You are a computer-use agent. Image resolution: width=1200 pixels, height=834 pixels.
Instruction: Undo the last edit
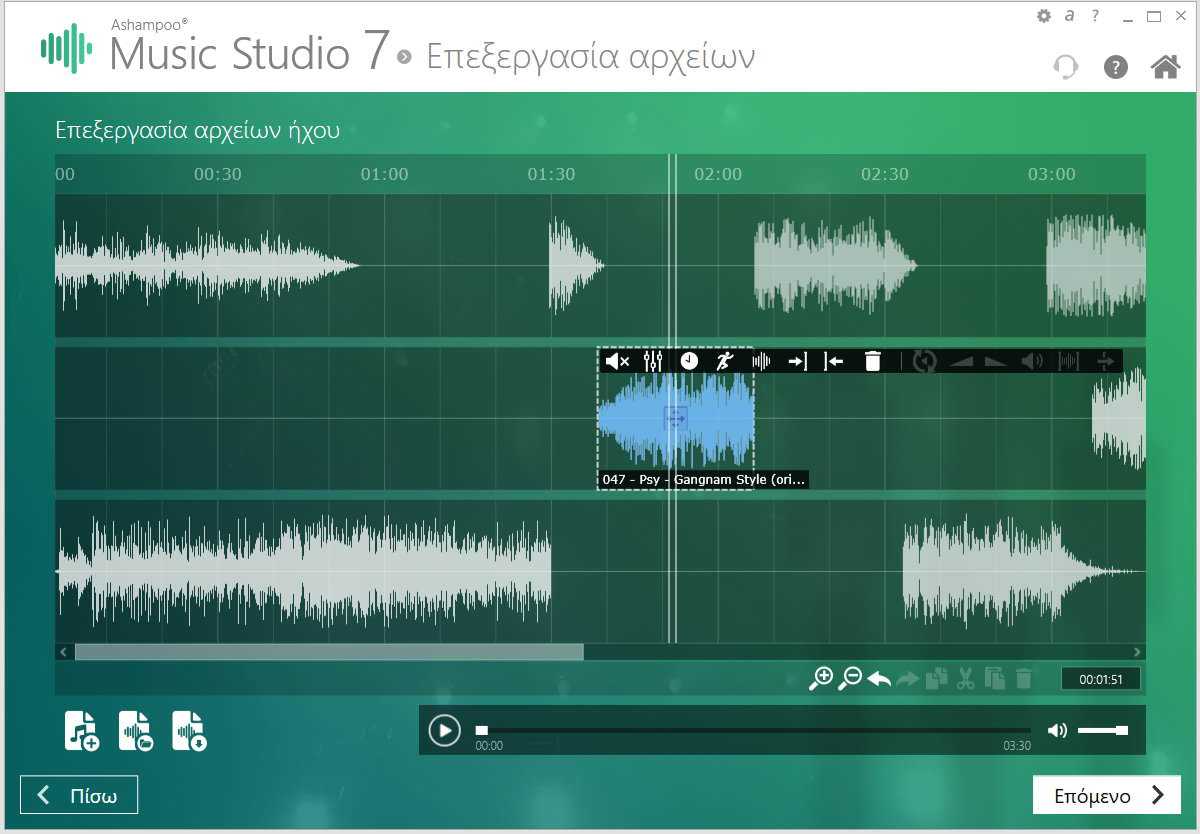click(879, 679)
